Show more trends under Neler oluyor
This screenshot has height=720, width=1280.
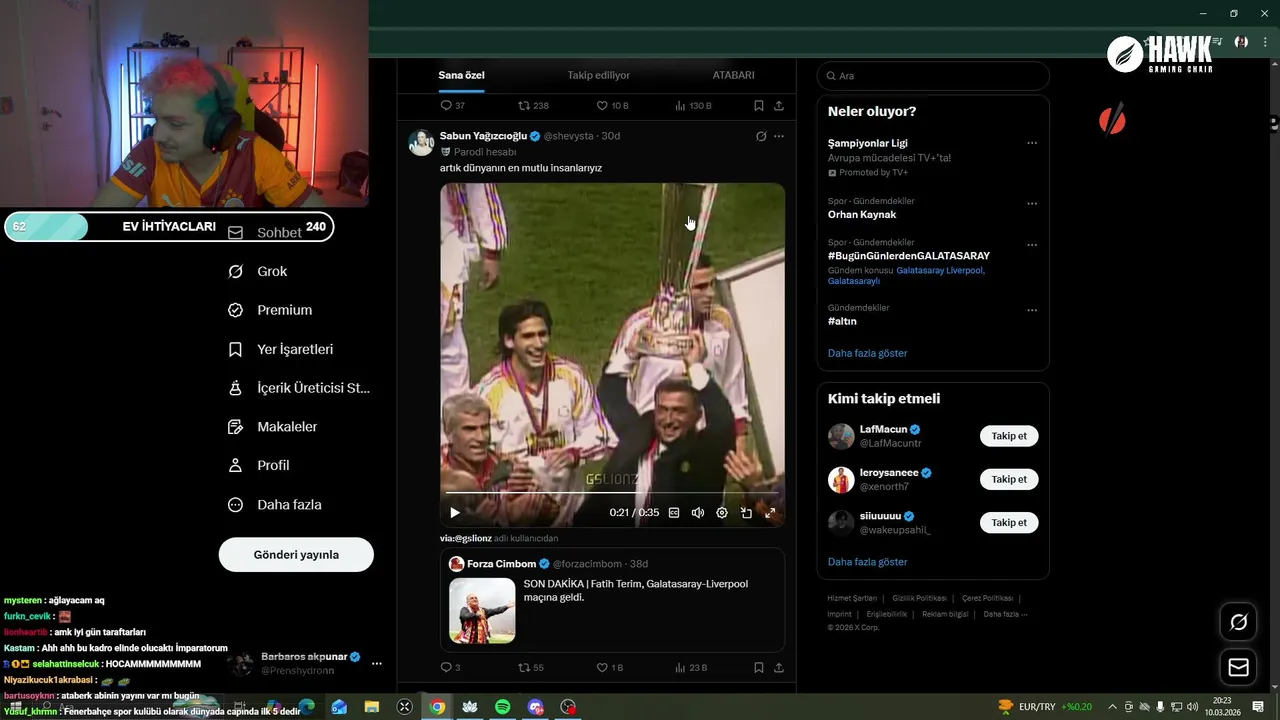867,353
